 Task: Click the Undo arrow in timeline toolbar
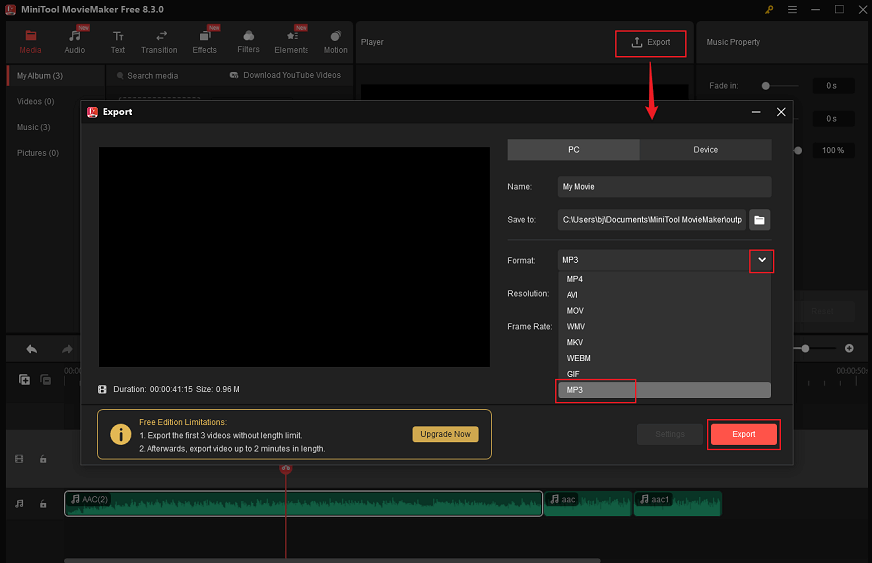click(32, 349)
